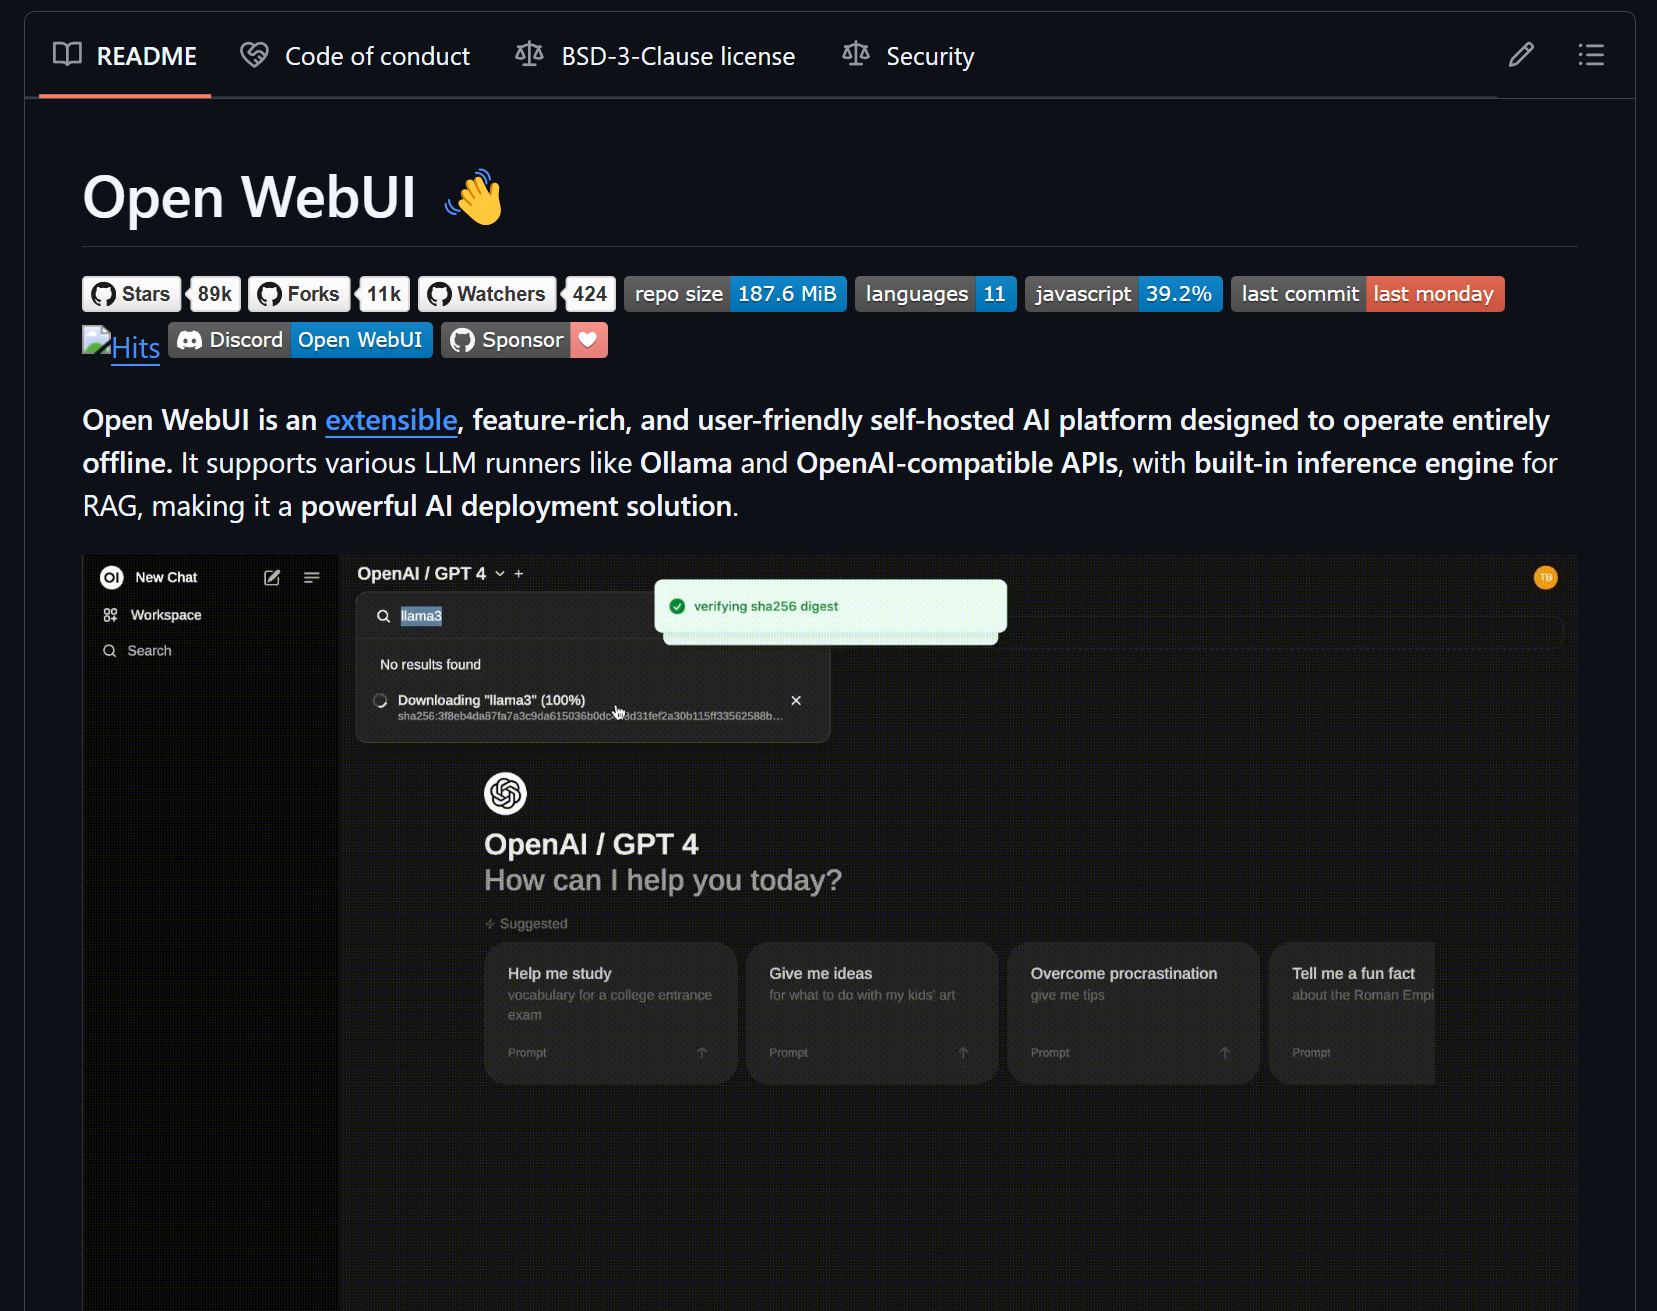Click the 89k stars count badge
Viewport: 1657px width, 1311px height.
(x=214, y=294)
